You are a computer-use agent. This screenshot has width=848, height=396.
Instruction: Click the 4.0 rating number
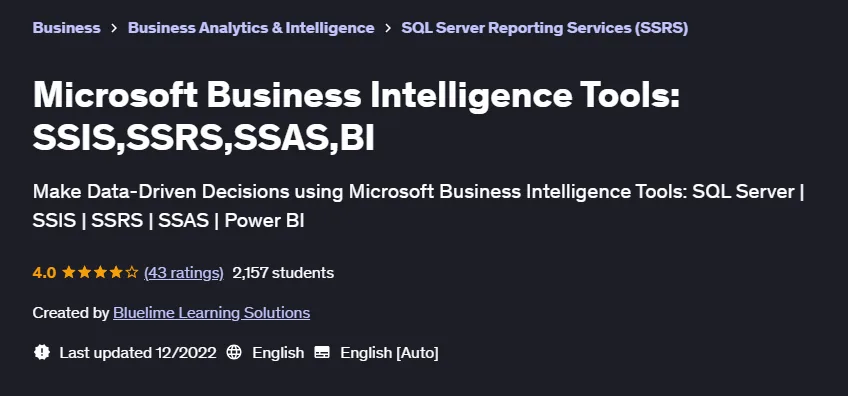[44, 273]
